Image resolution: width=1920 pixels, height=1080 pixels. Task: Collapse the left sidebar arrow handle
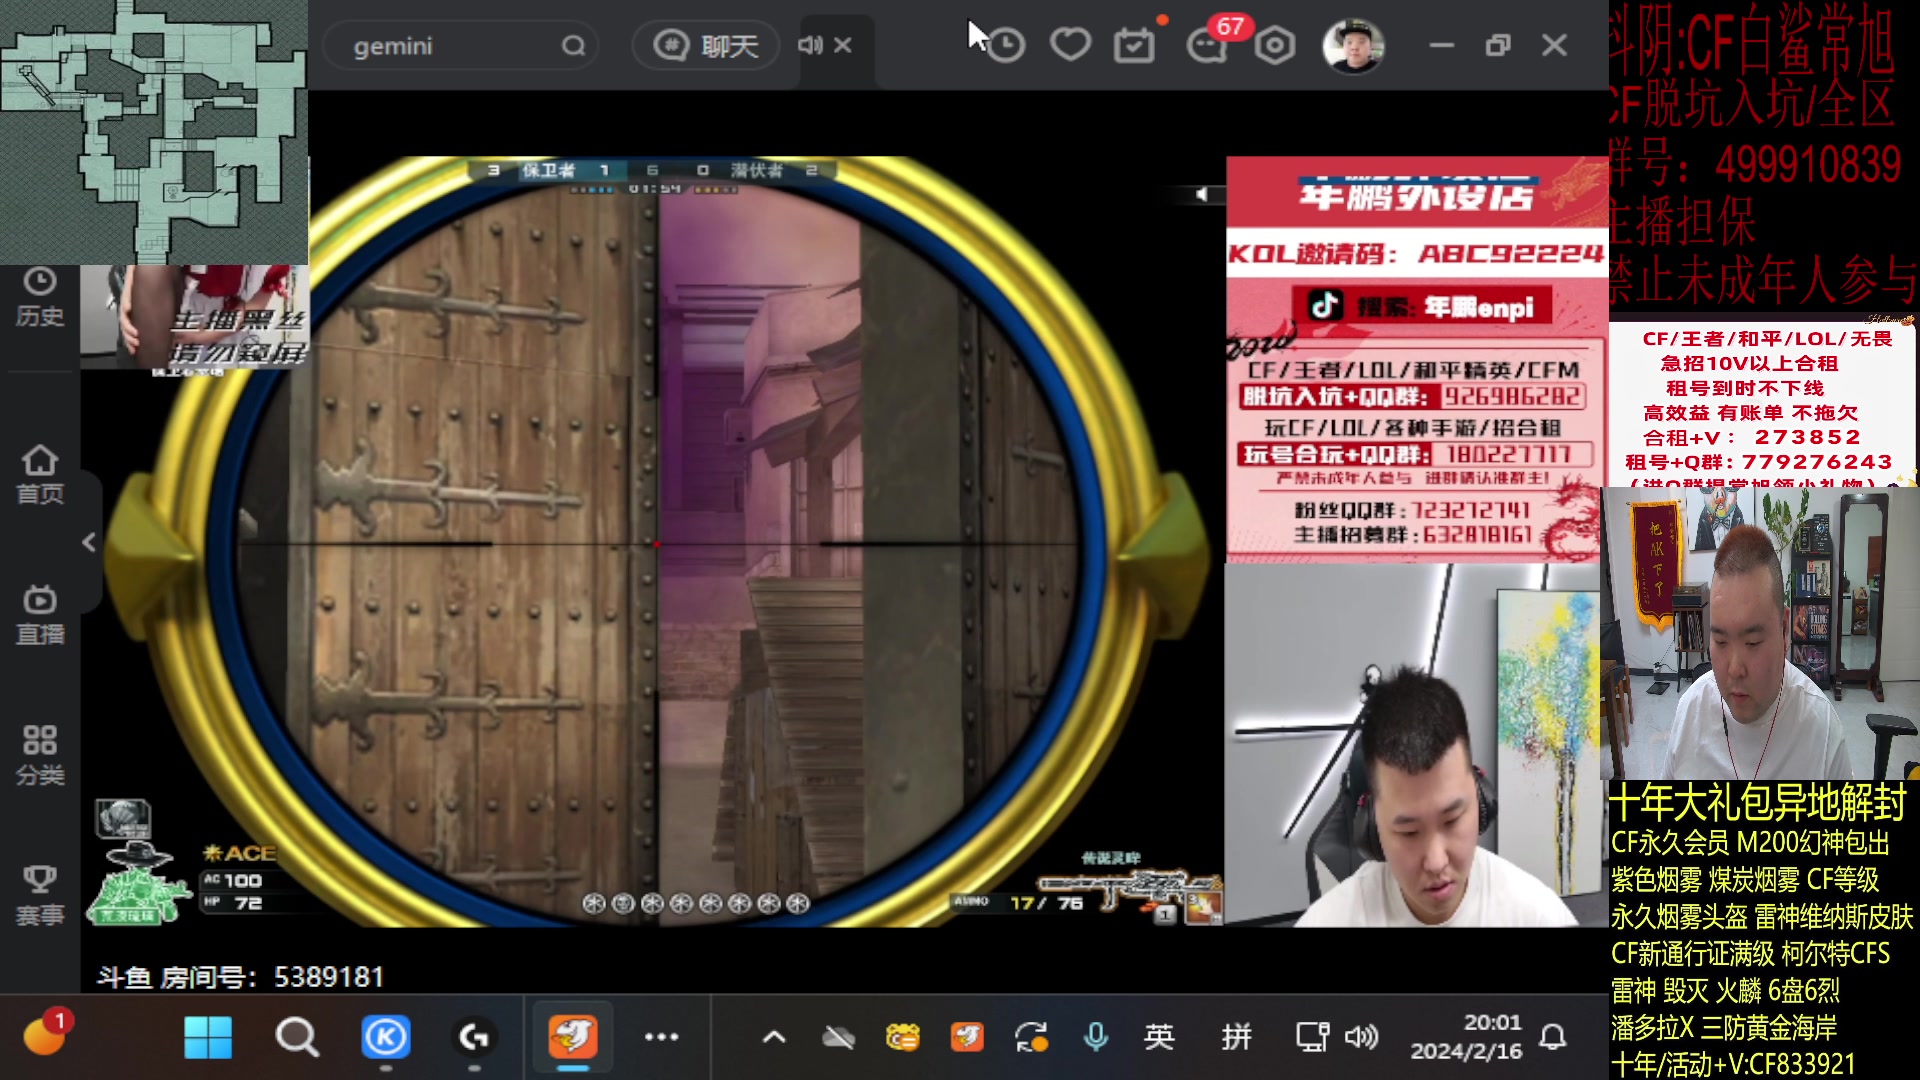89,542
